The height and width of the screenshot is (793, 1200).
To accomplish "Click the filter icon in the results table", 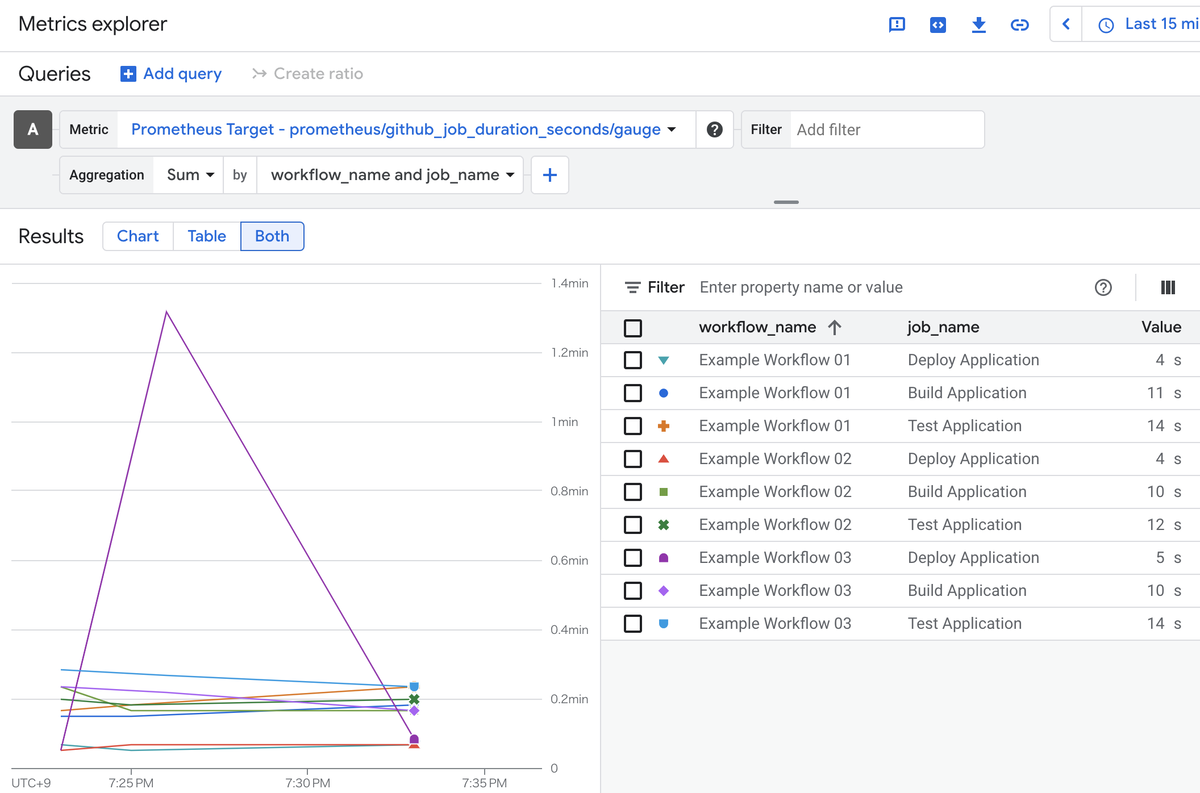I will 634,287.
